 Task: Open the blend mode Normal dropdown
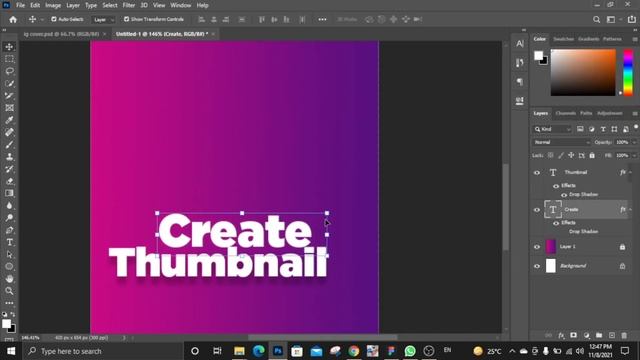point(561,142)
